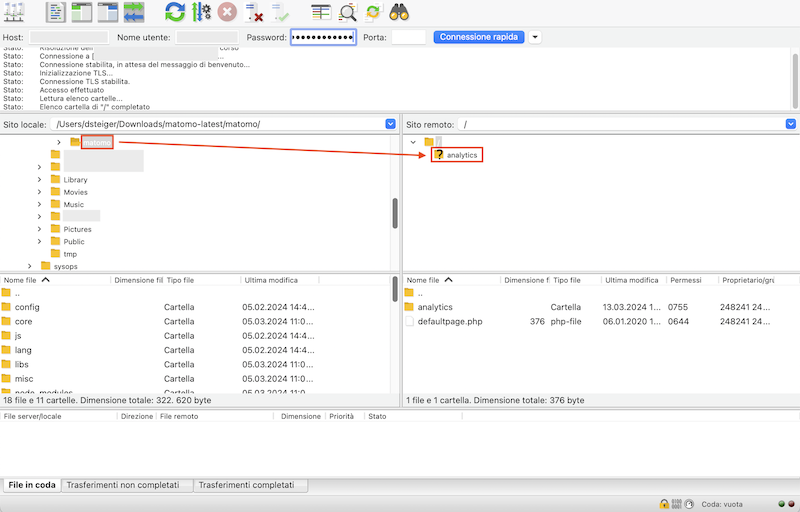800x512 pixels.
Task: Start processing the transfer queue
Action: point(202,12)
